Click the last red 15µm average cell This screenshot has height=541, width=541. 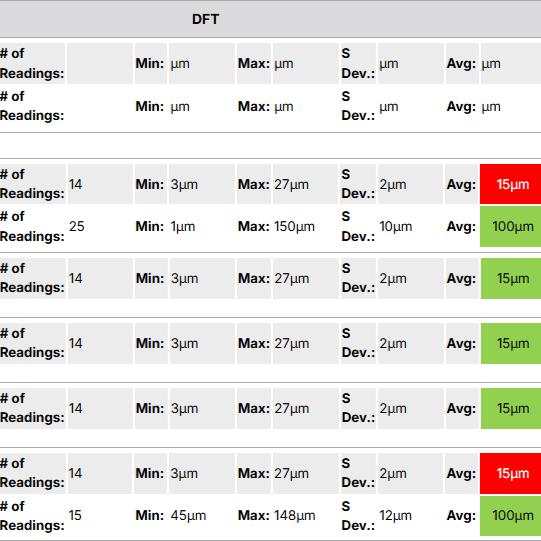(511, 473)
